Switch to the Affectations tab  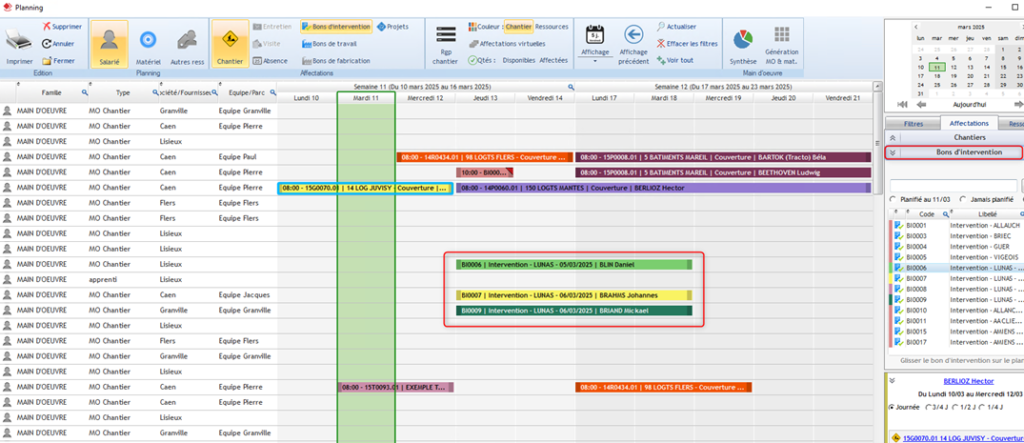click(x=968, y=123)
